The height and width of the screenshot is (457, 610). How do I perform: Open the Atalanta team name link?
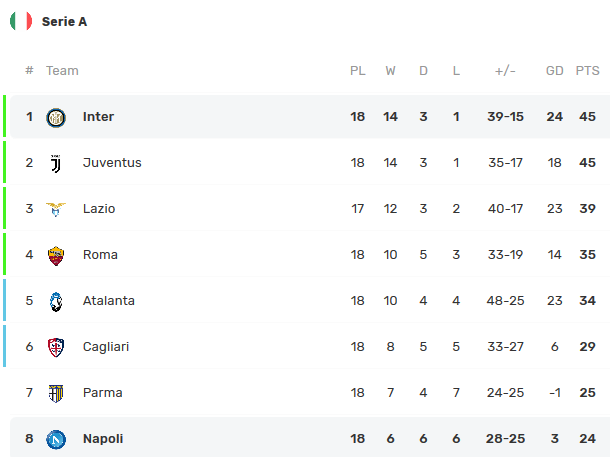pos(109,301)
